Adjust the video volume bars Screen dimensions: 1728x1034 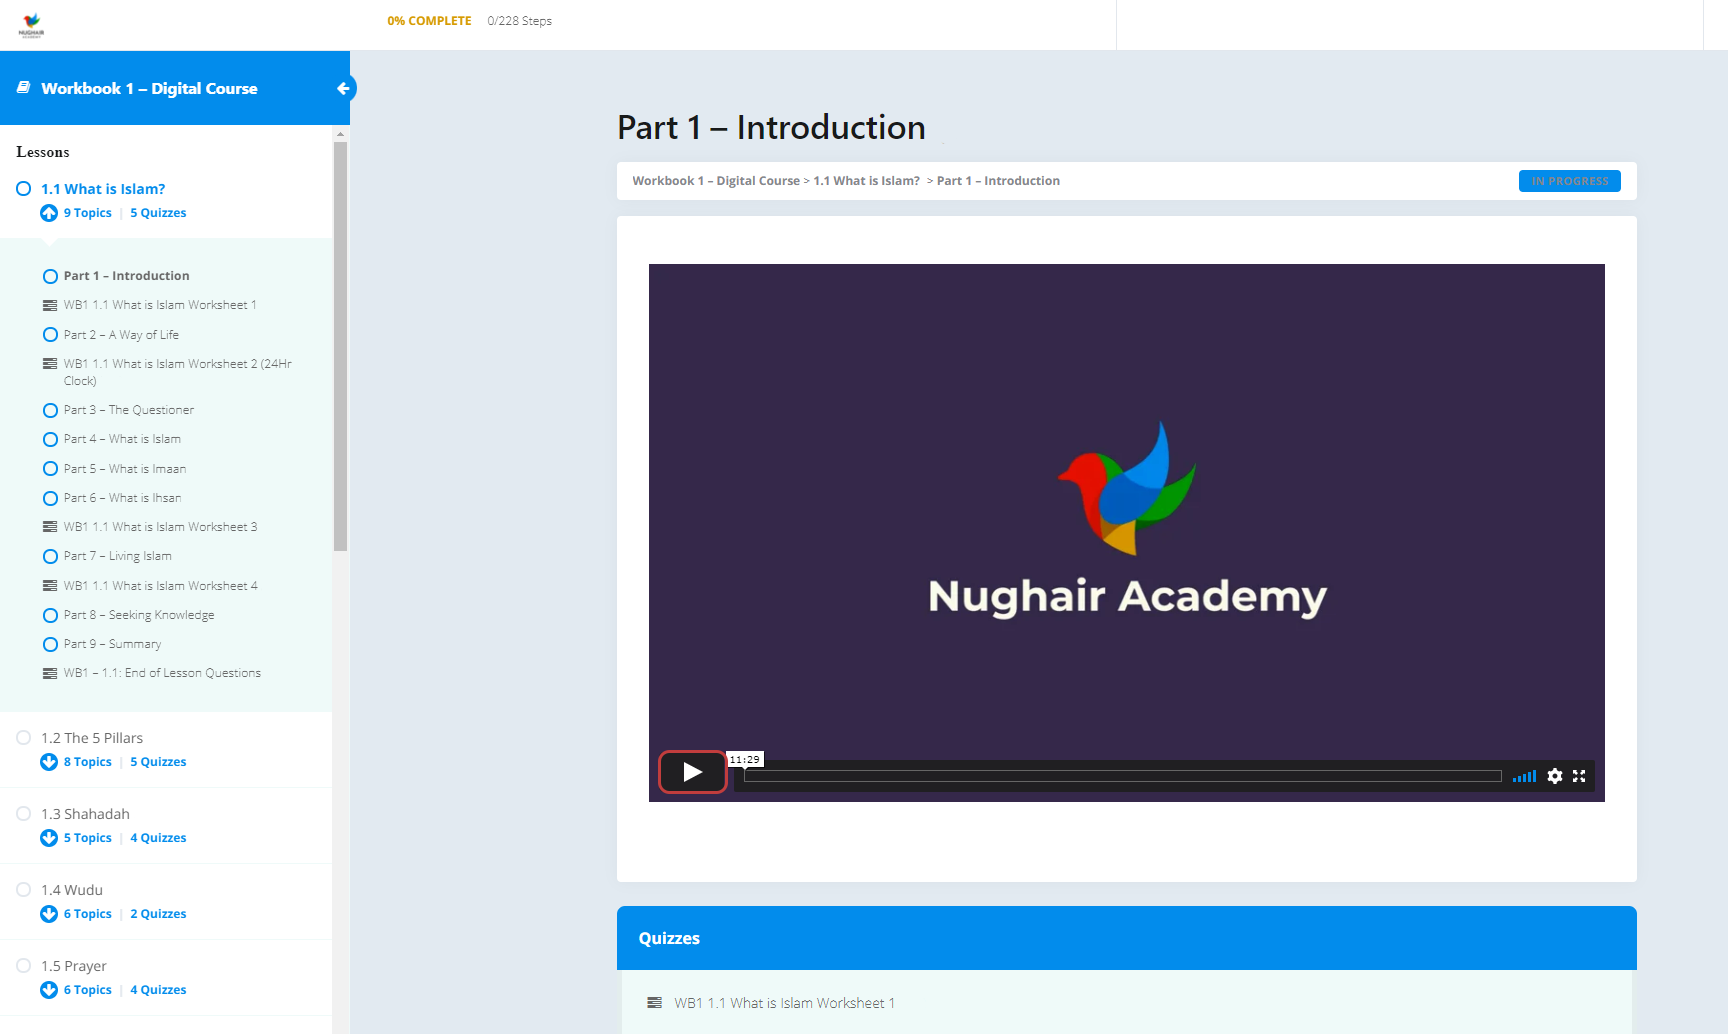tap(1524, 776)
